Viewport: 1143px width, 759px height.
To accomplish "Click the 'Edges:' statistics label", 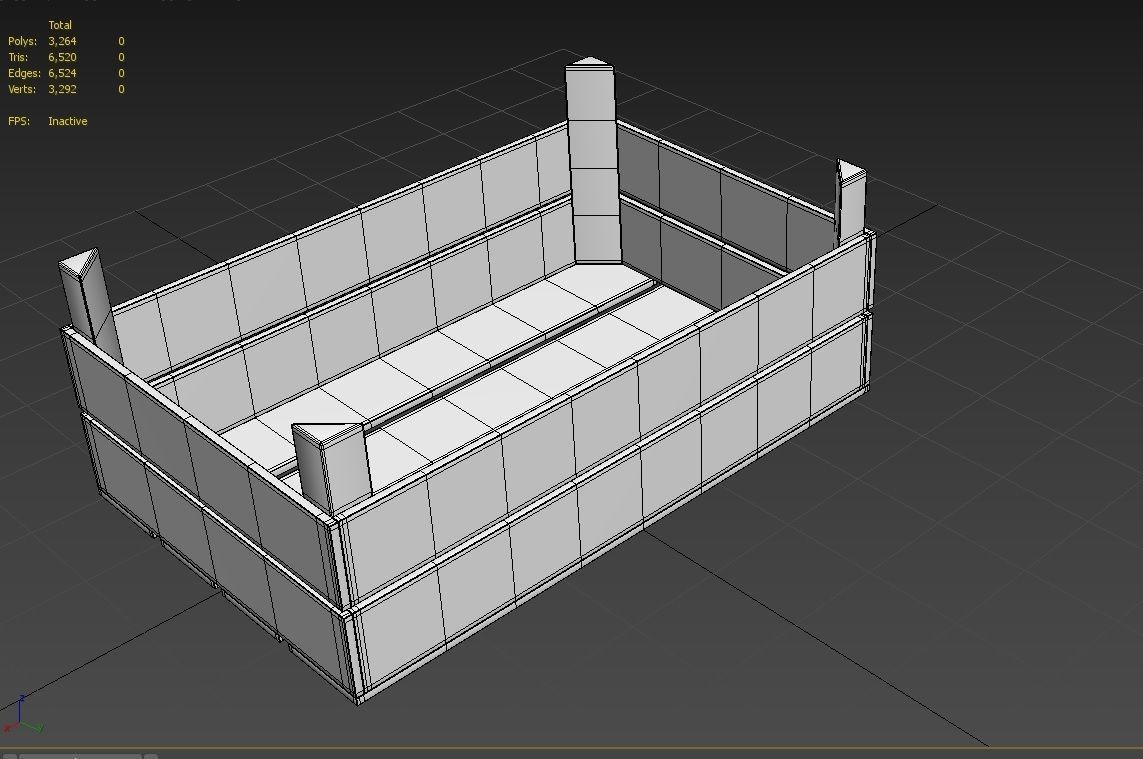I will [24, 73].
